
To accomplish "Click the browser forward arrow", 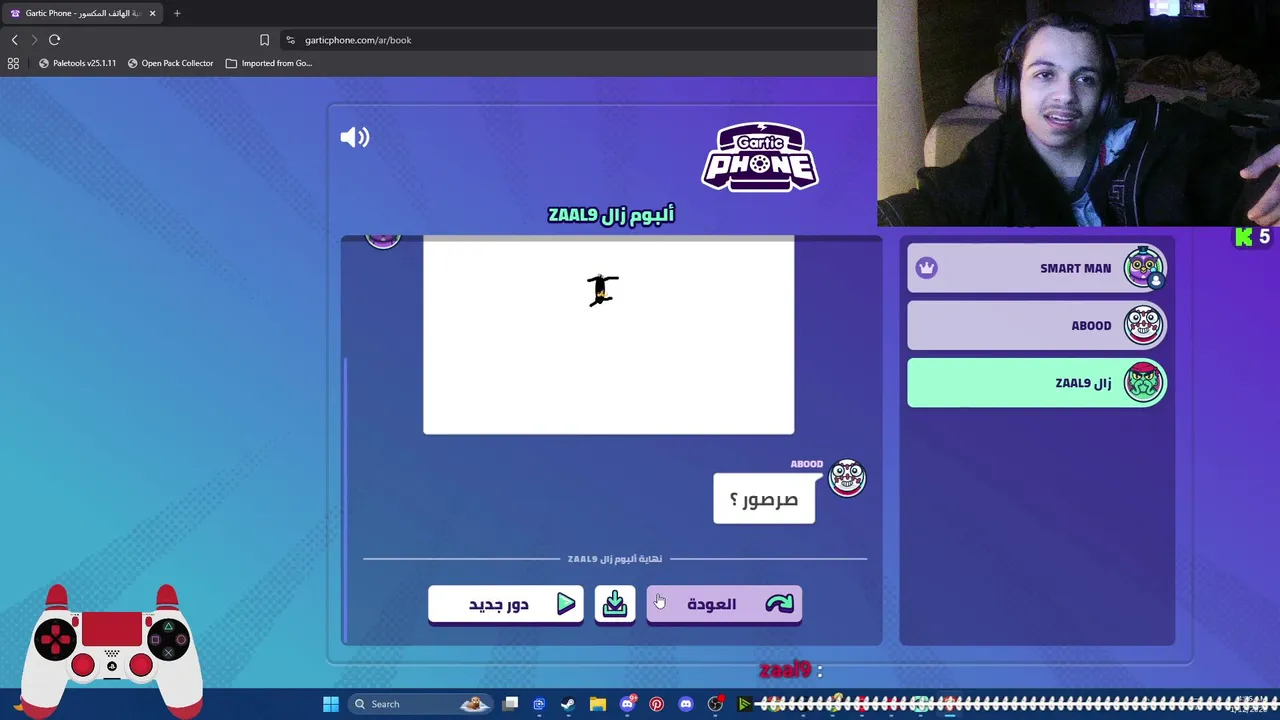I will pos(34,40).
